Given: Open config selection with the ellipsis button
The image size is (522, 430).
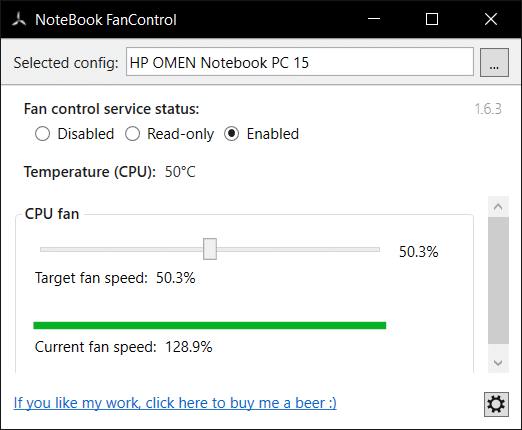Looking at the screenshot, I should [x=494, y=62].
